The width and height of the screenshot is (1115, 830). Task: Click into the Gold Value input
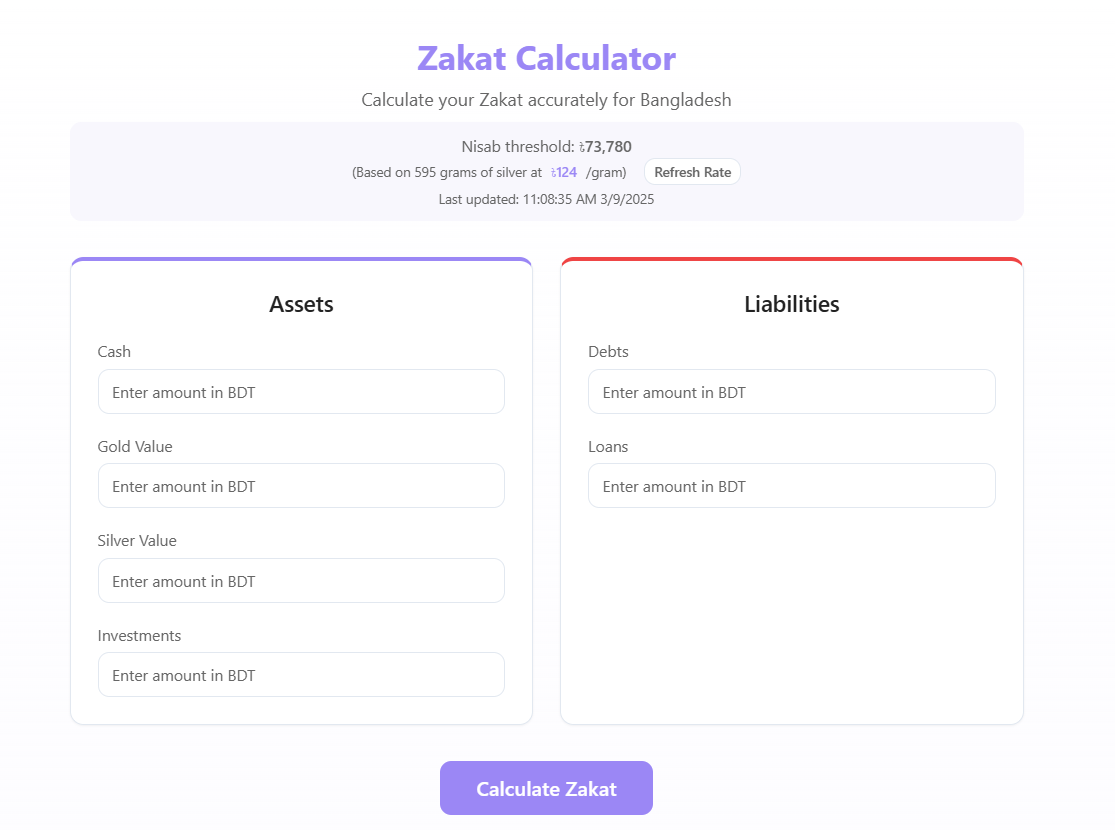[301, 486]
